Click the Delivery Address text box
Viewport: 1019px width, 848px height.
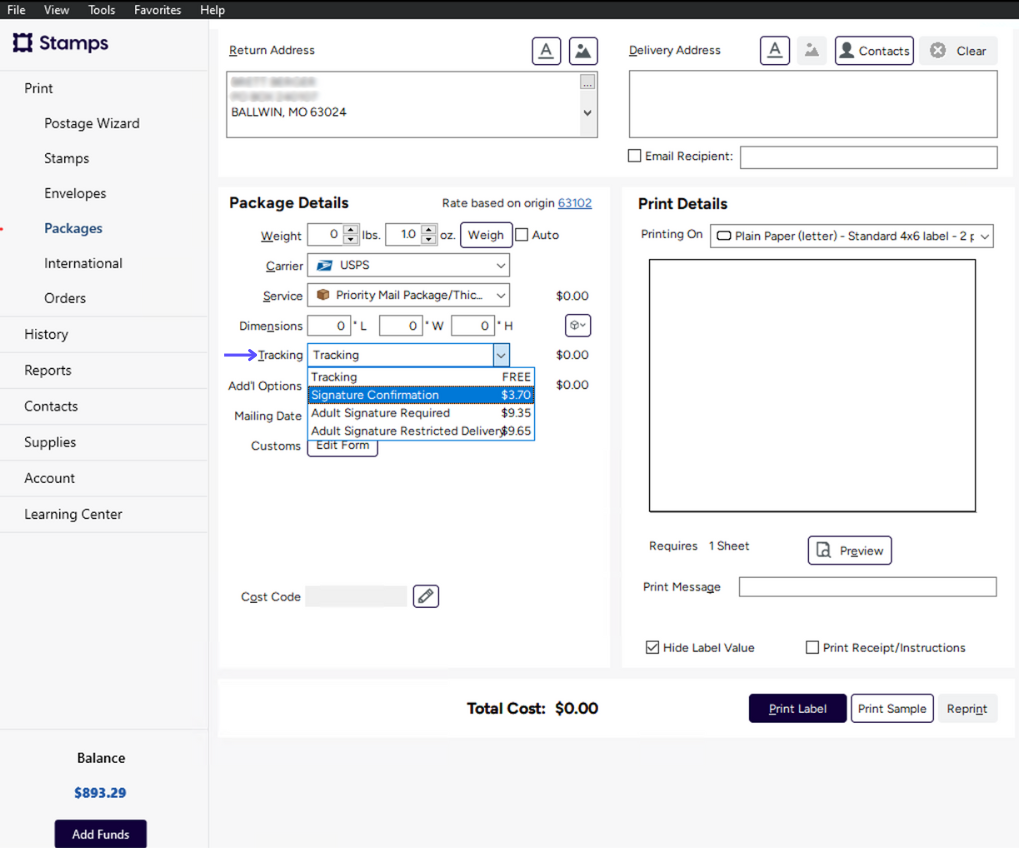pos(812,104)
